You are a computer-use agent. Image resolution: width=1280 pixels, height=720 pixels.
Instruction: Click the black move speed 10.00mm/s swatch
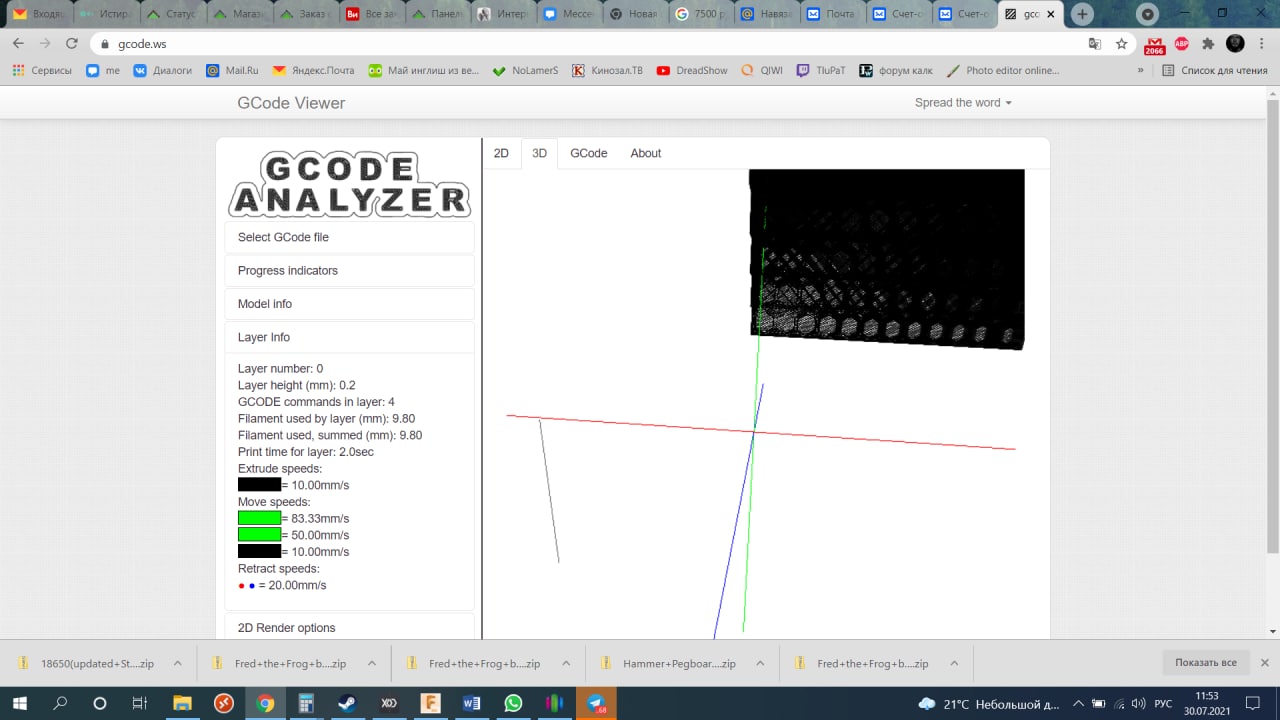coord(259,551)
